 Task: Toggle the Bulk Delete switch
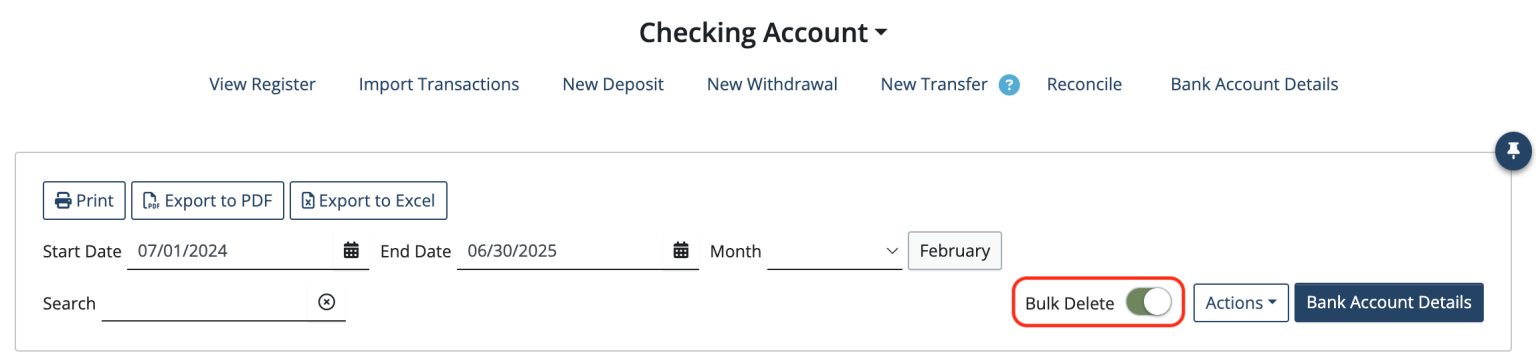(1149, 303)
